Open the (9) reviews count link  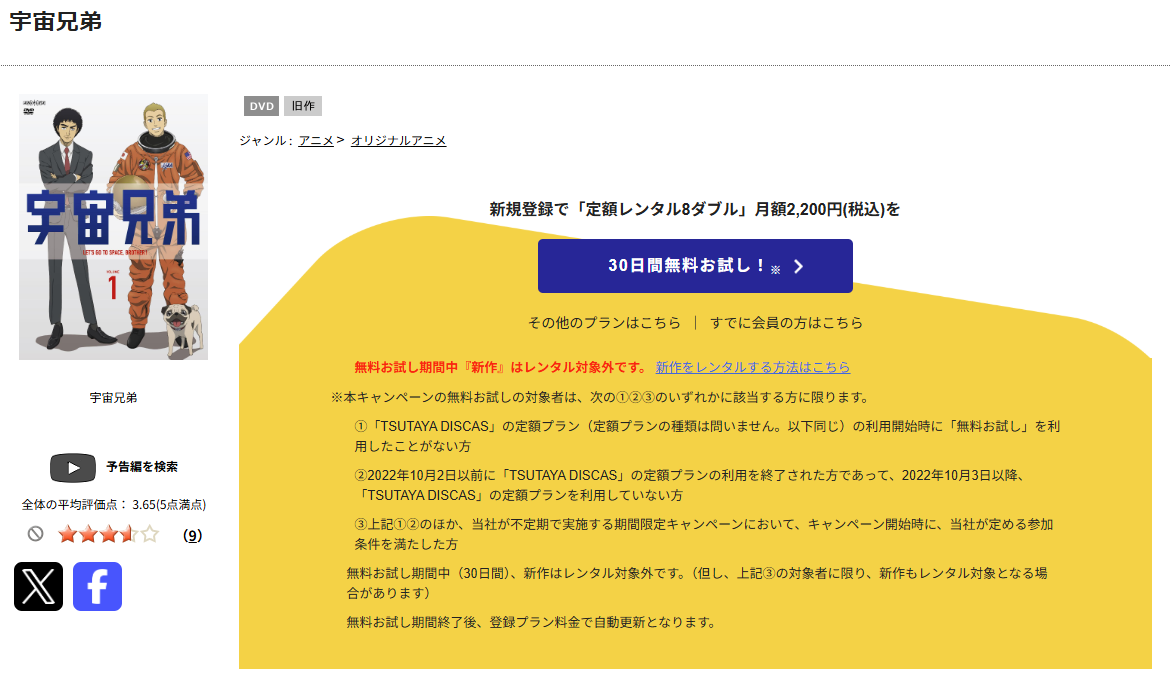pos(193,535)
